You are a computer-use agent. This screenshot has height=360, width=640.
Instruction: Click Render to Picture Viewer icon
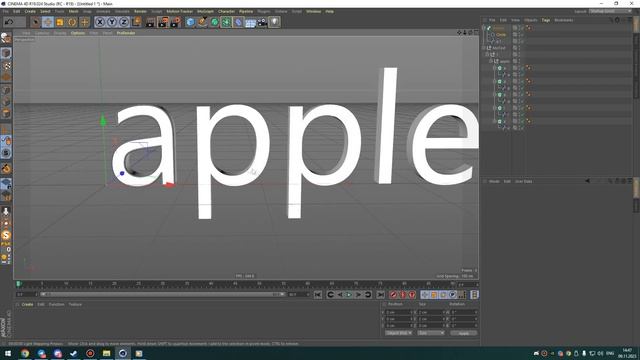click(x=163, y=22)
